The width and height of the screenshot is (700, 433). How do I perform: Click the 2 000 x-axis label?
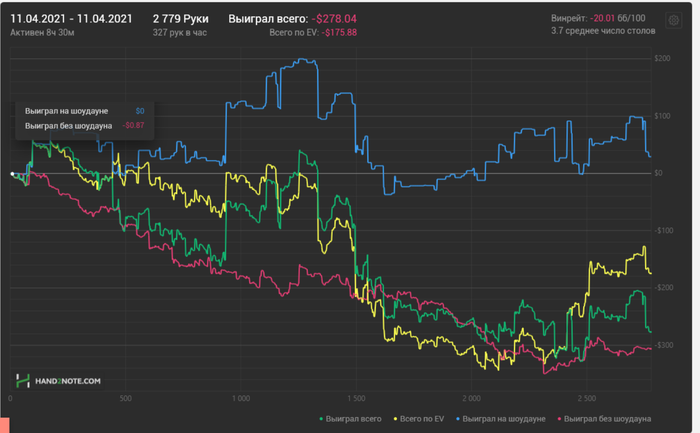[471, 398]
